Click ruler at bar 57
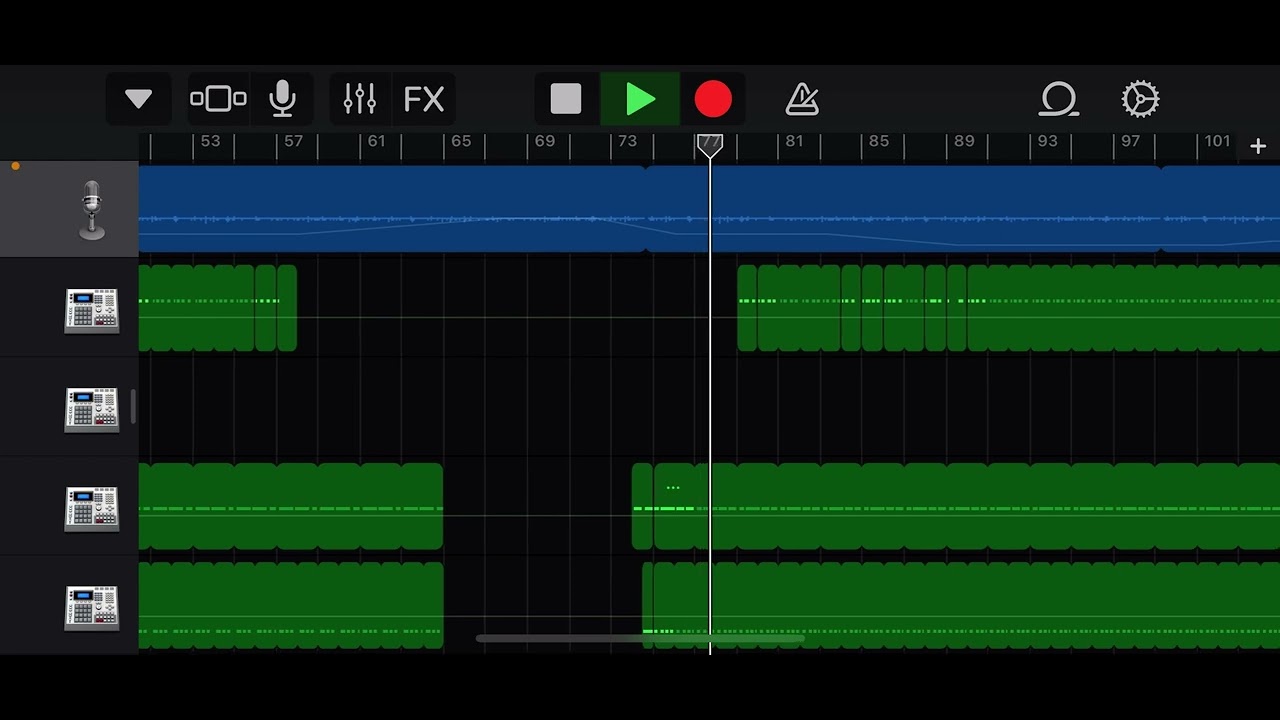Screen dimensions: 1280x720 tap(293, 141)
